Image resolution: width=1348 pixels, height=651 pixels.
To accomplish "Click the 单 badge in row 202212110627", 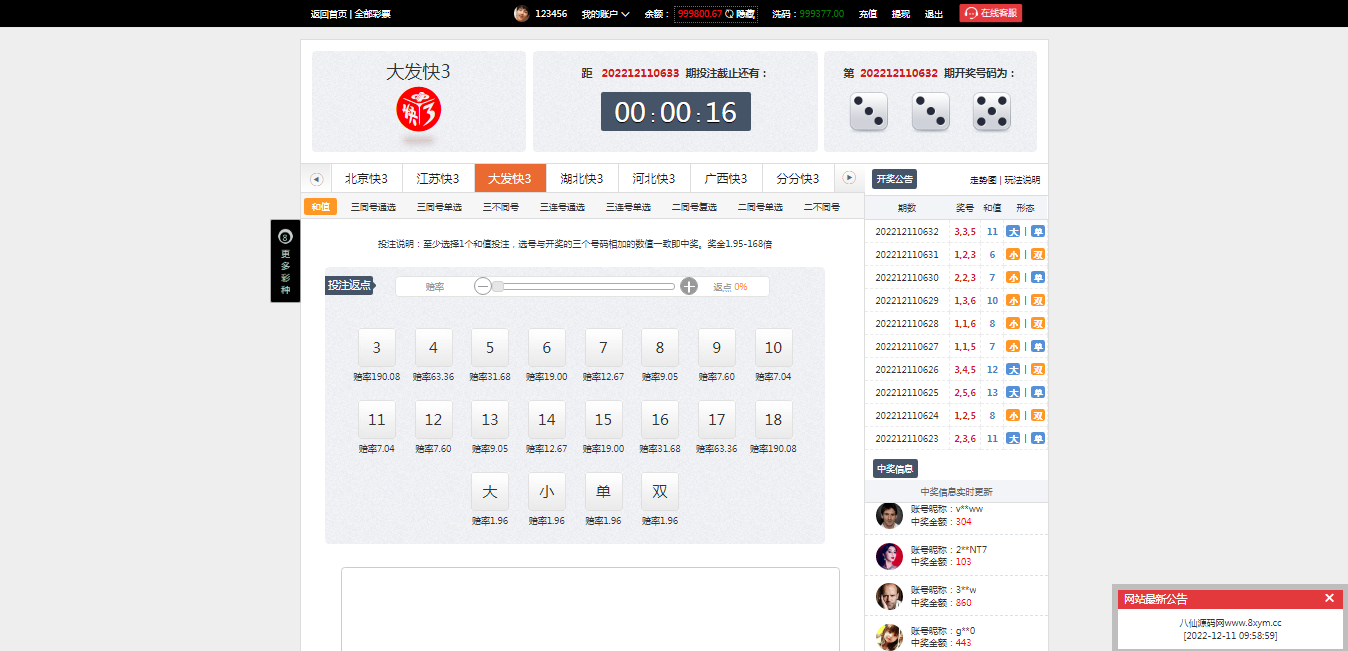I will 1038,346.
